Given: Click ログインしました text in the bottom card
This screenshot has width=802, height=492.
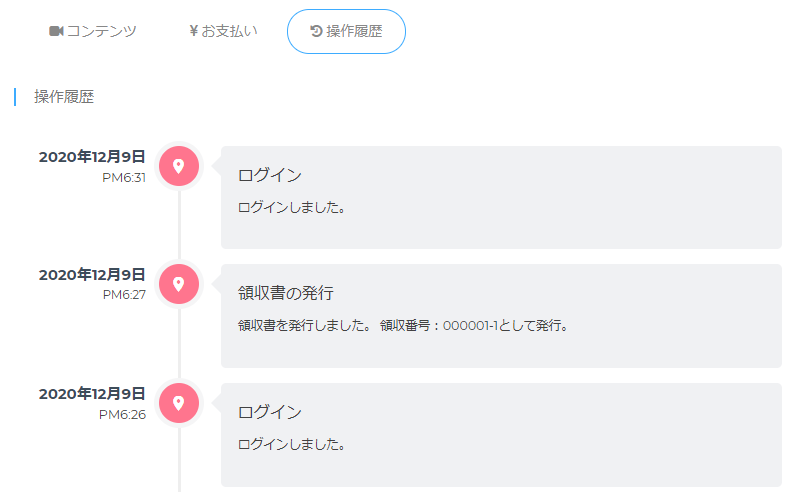Looking at the screenshot, I should [291, 444].
